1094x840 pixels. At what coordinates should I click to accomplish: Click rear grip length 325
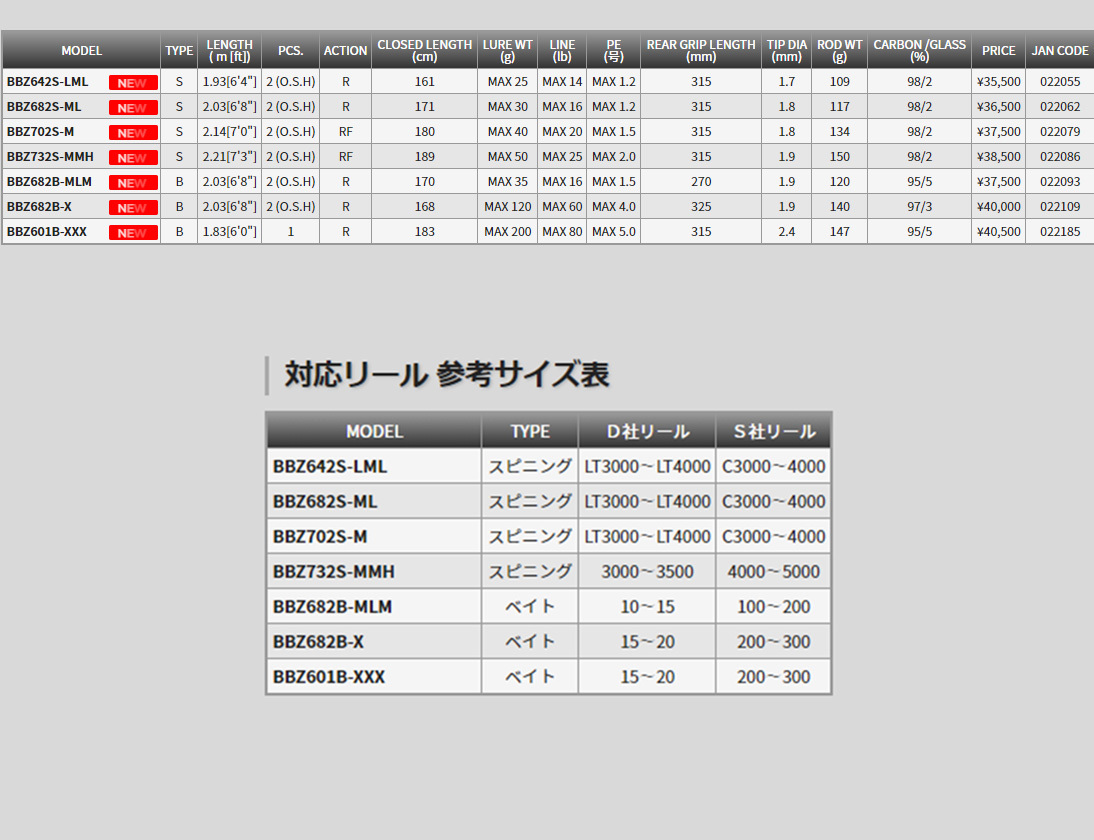point(700,207)
